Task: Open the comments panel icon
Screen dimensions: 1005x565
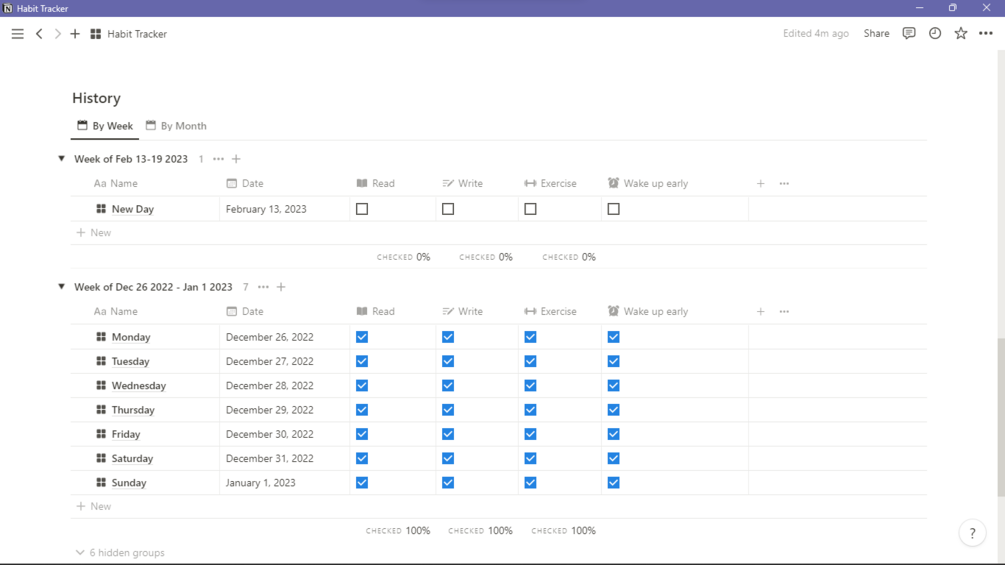Action: point(909,34)
